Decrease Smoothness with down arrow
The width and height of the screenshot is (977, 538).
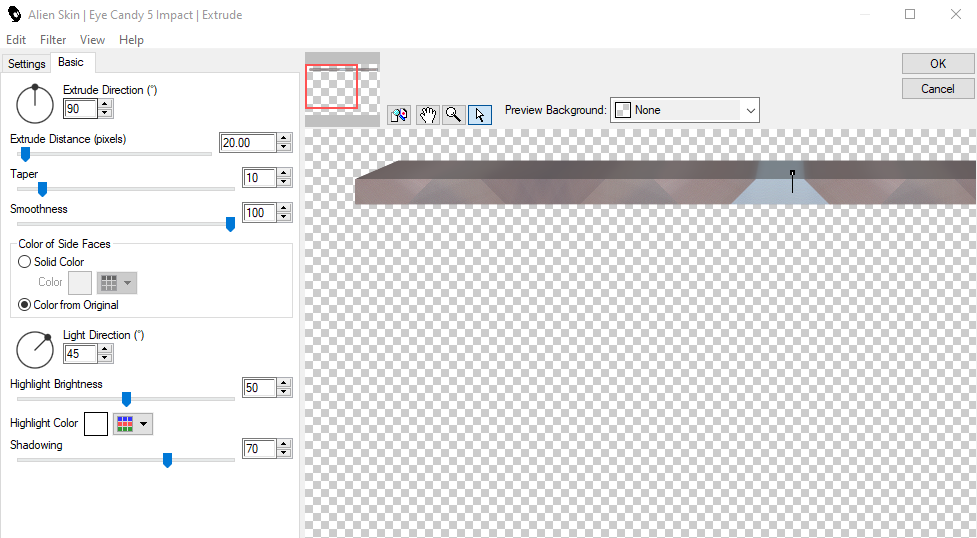[x=284, y=216]
